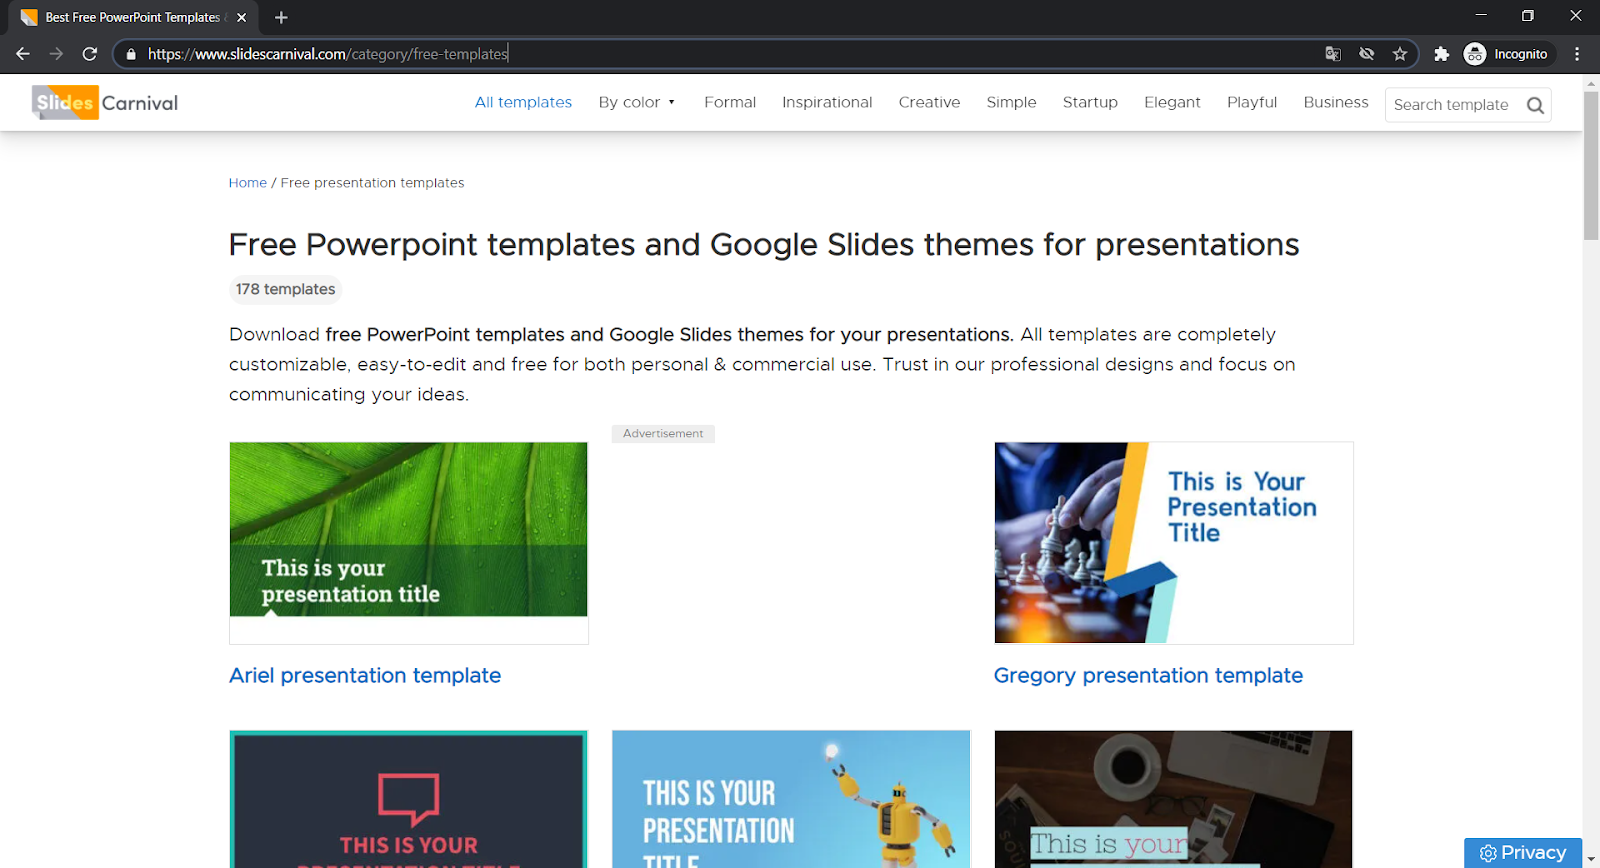Select the Best Free PowerPoint Templates tab
Screen dimensions: 1600x868
[x=133, y=17]
